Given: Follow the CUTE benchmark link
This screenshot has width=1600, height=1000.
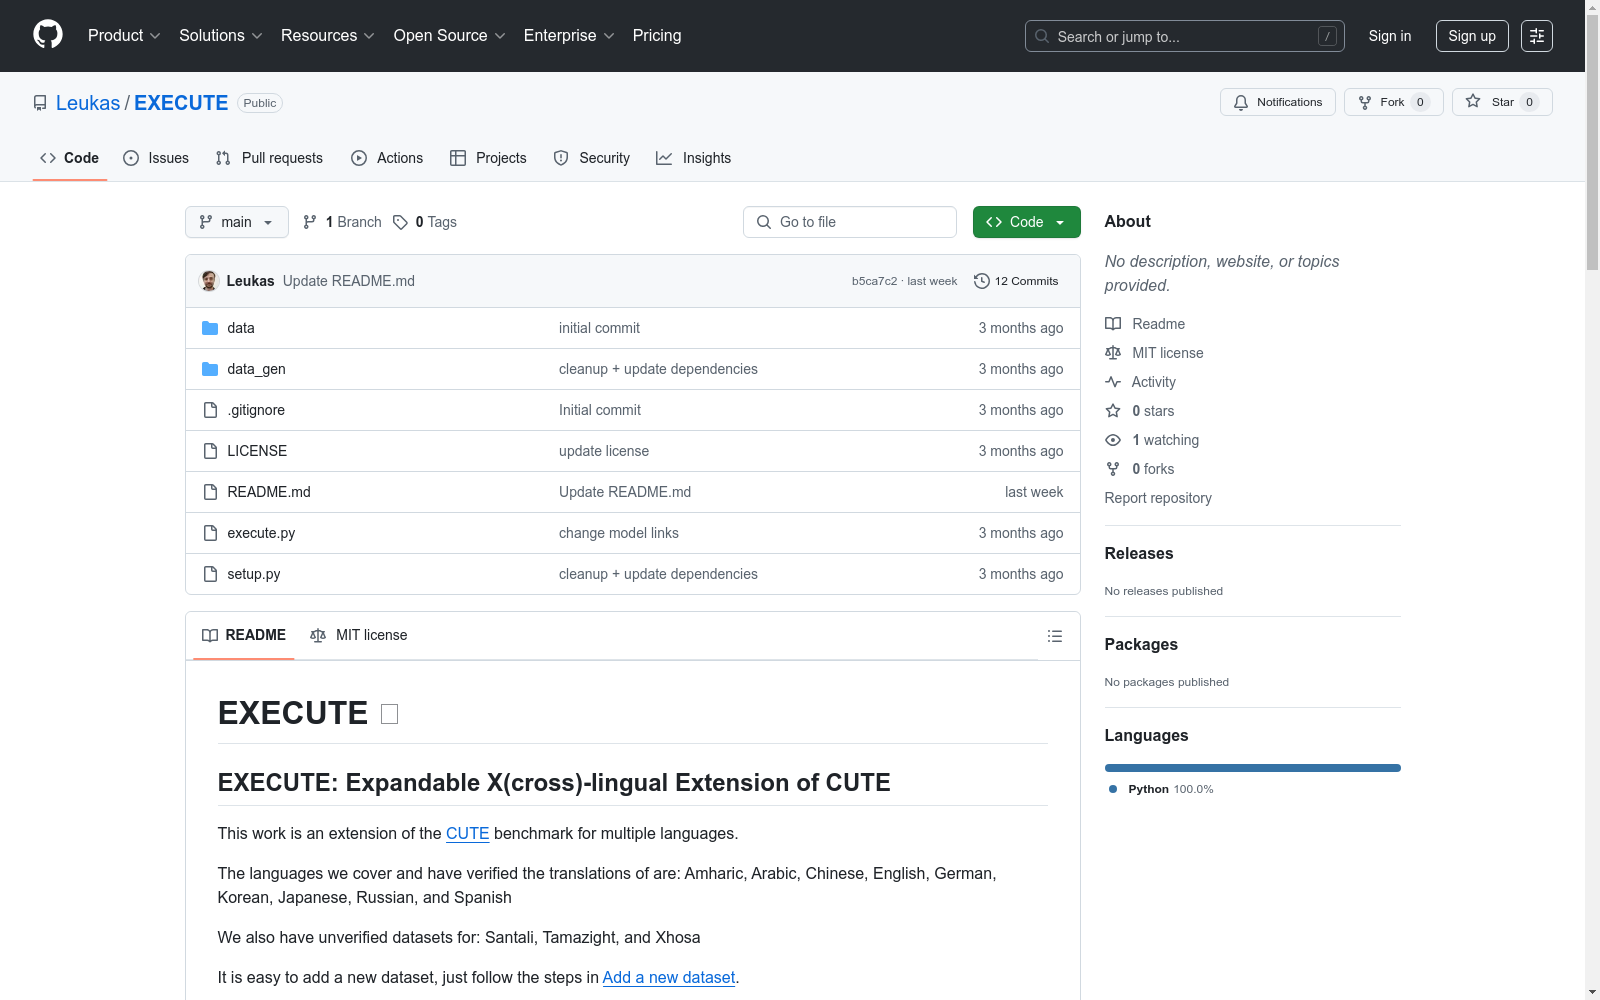Looking at the screenshot, I should (468, 833).
